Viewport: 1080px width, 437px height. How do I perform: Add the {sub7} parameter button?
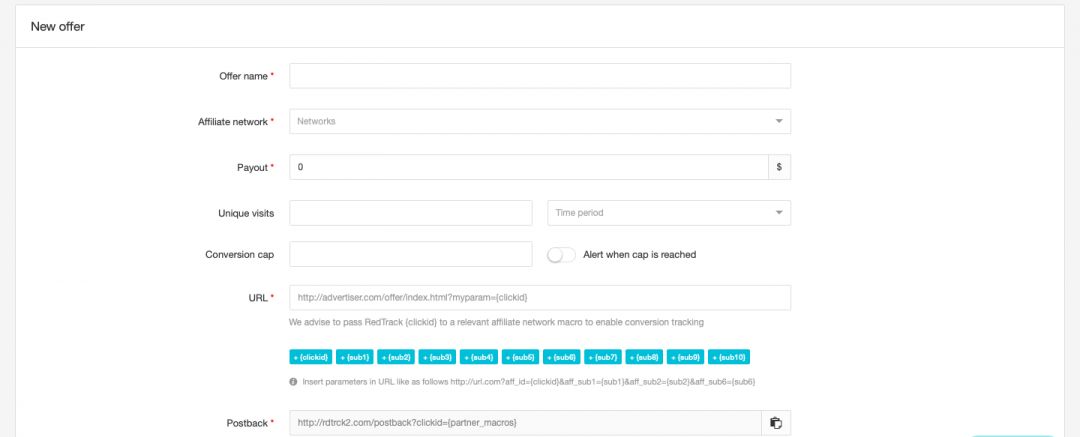603,357
